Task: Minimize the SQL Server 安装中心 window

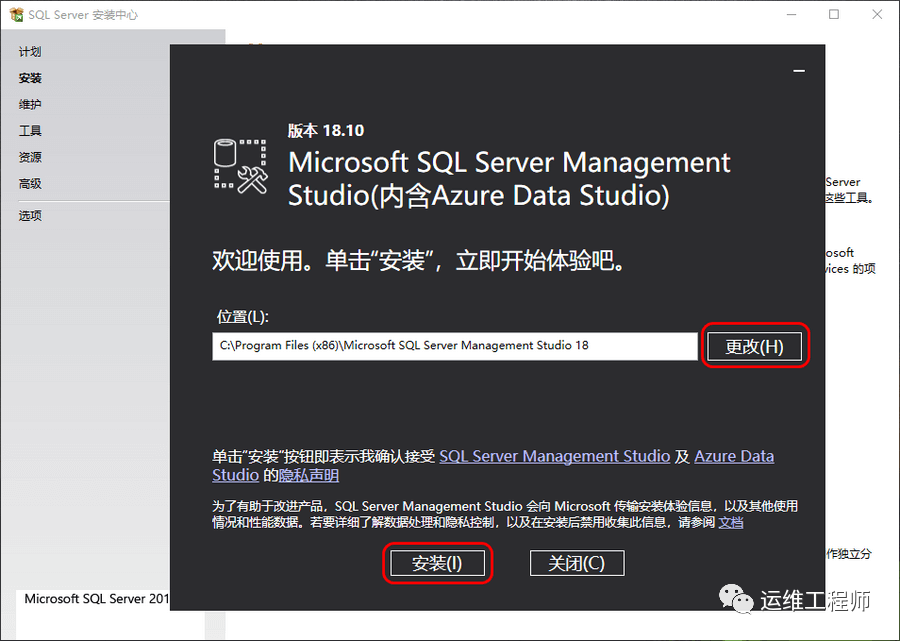Action: click(x=792, y=14)
